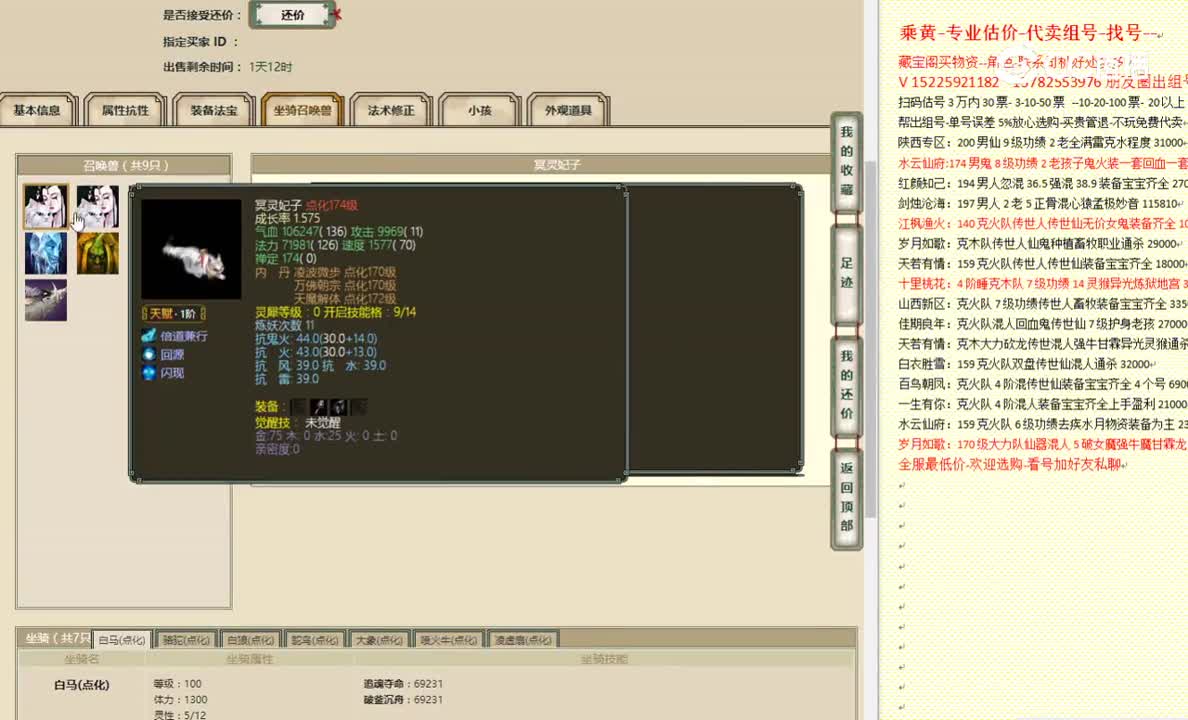Click the fourth pet equipment slot
Screen dimensions: 1188x720
point(359,407)
